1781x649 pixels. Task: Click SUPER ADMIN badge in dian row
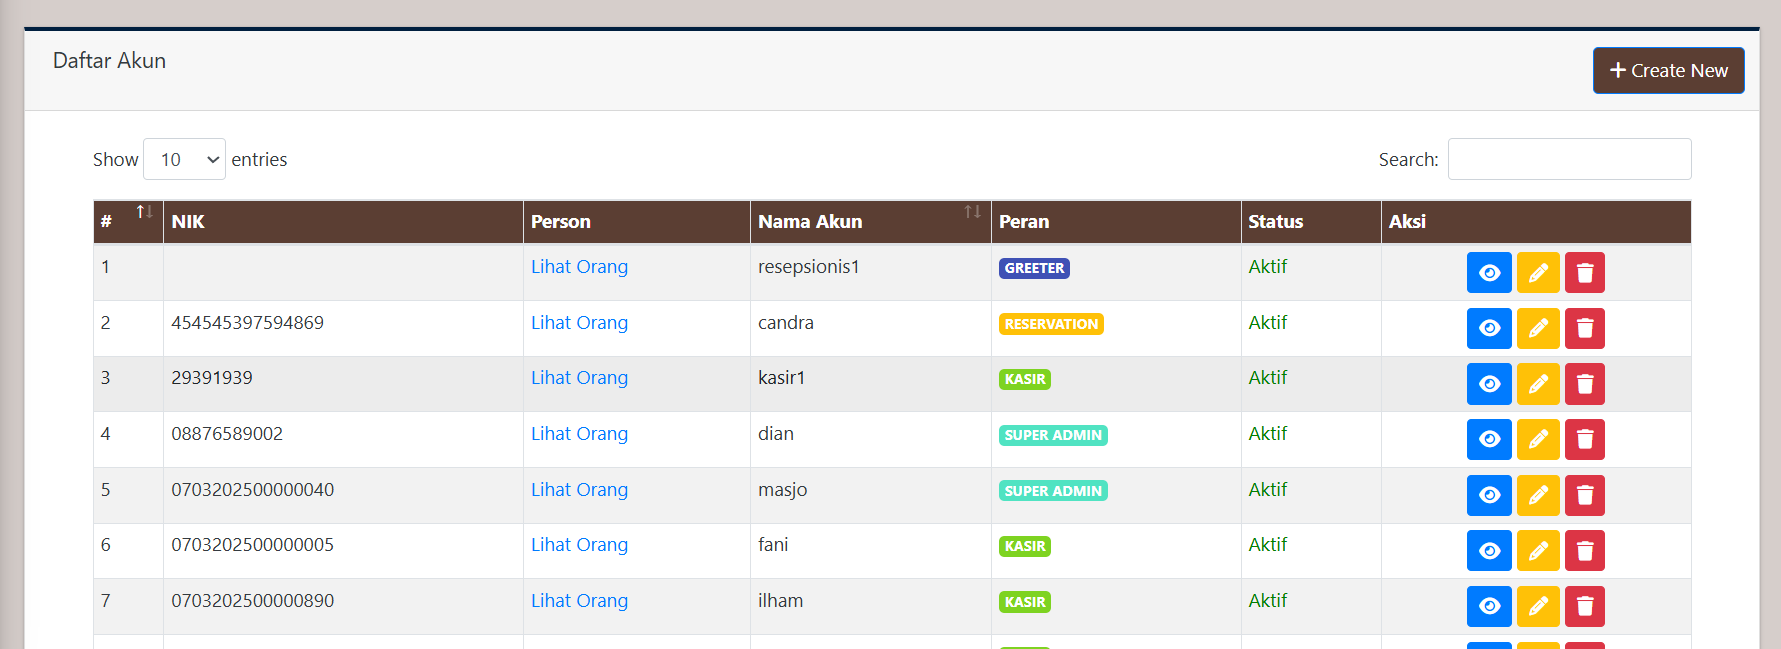[x=1053, y=435]
